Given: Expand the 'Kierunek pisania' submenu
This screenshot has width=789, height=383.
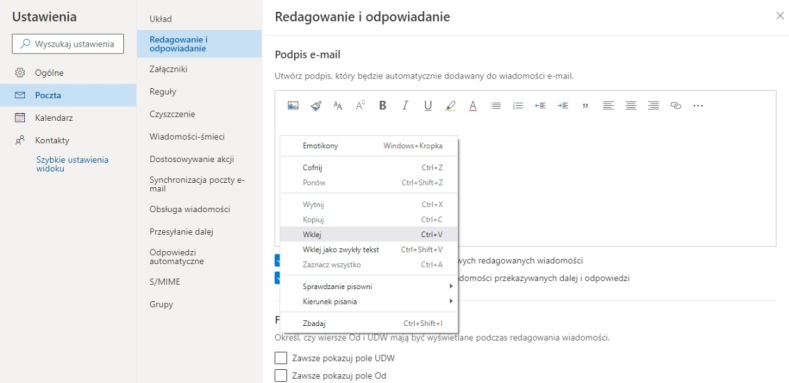Looking at the screenshot, I should click(x=369, y=301).
